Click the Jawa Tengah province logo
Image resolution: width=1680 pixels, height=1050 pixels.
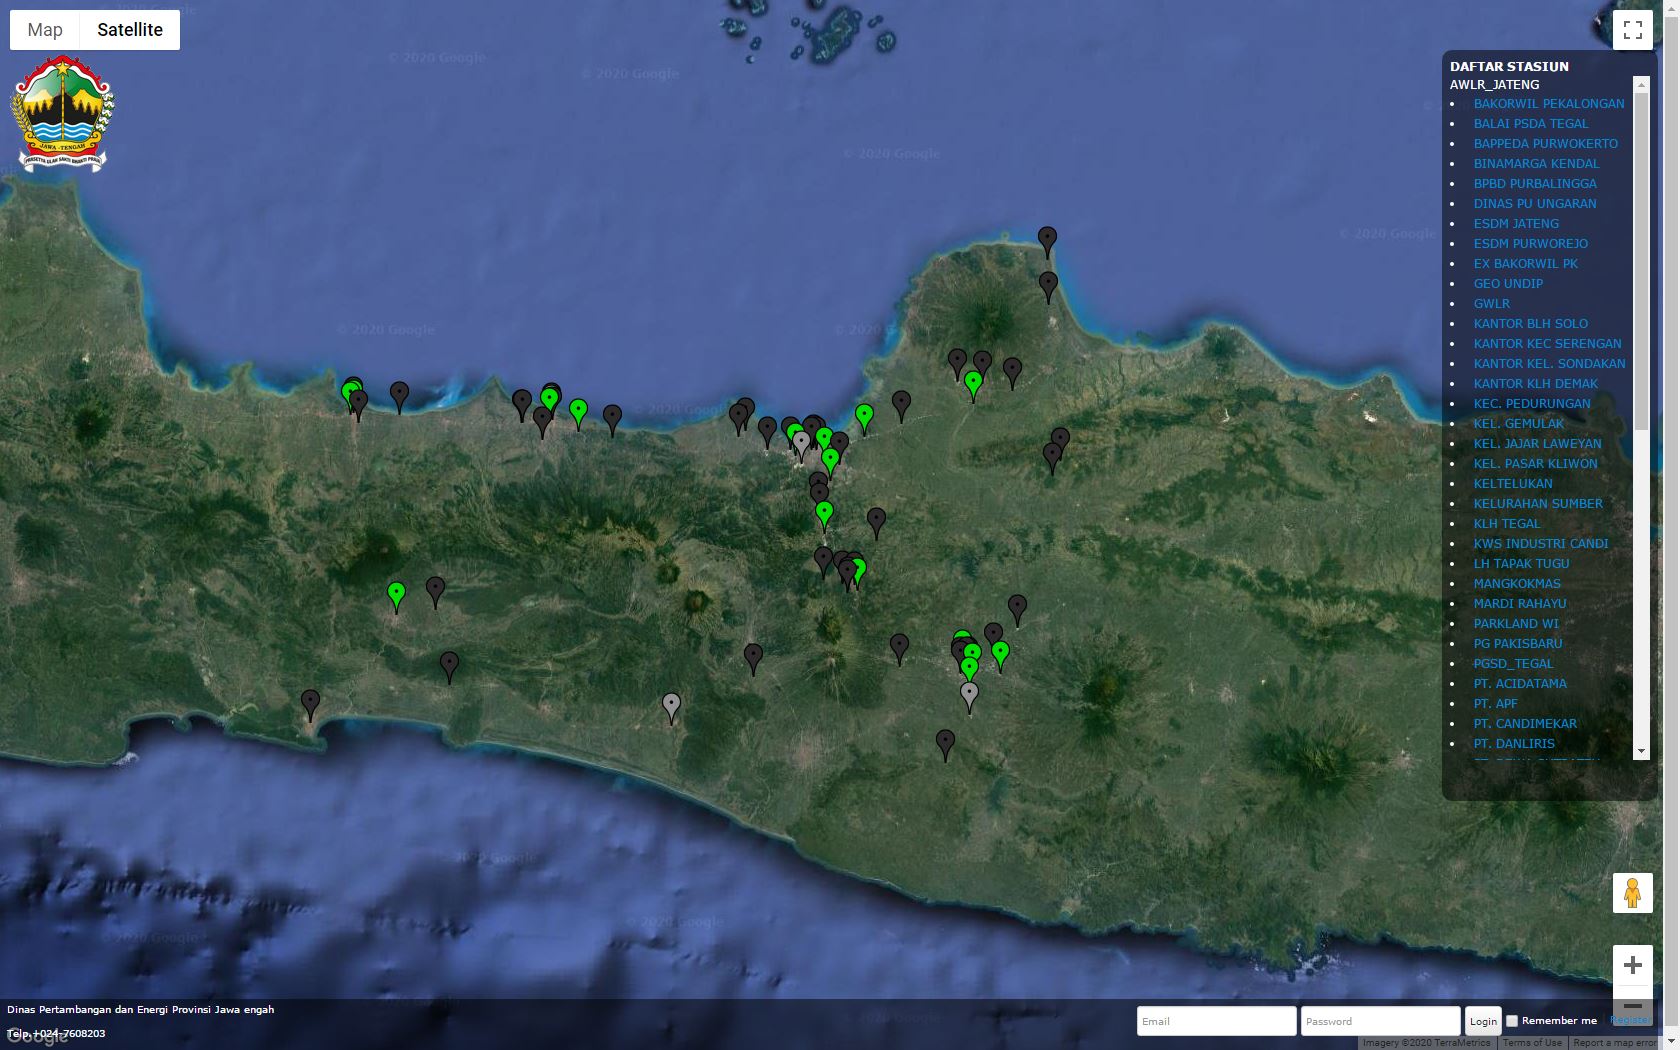click(x=62, y=114)
